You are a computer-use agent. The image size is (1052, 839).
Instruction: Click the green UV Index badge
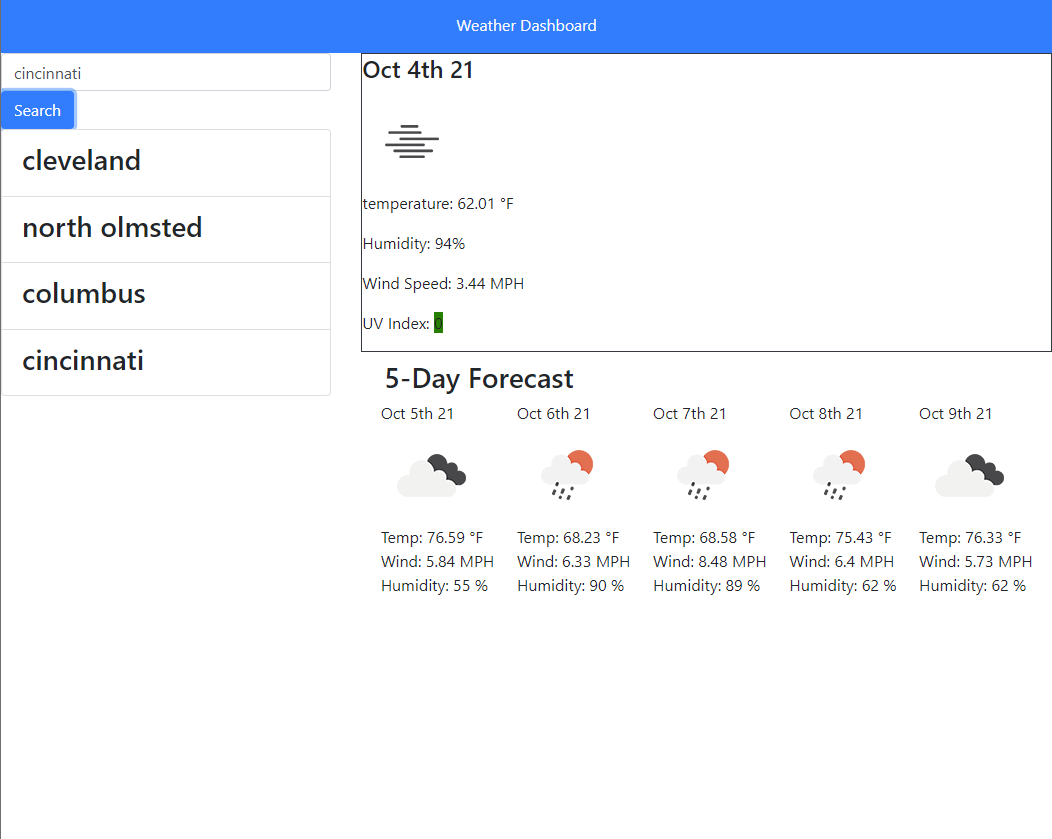(x=439, y=323)
